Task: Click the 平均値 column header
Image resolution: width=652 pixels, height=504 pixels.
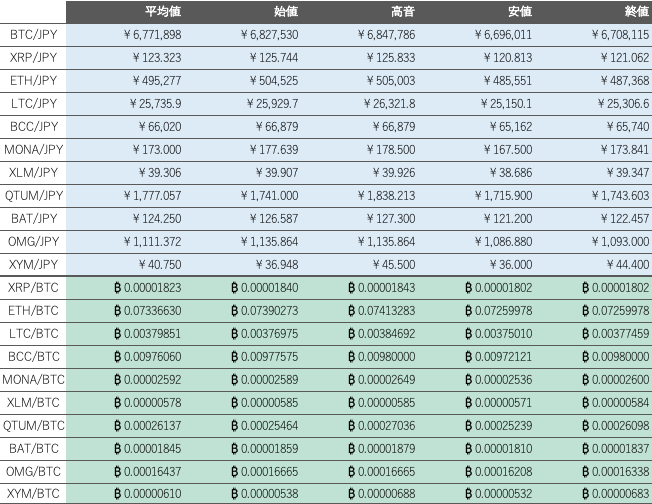Action: (x=163, y=11)
